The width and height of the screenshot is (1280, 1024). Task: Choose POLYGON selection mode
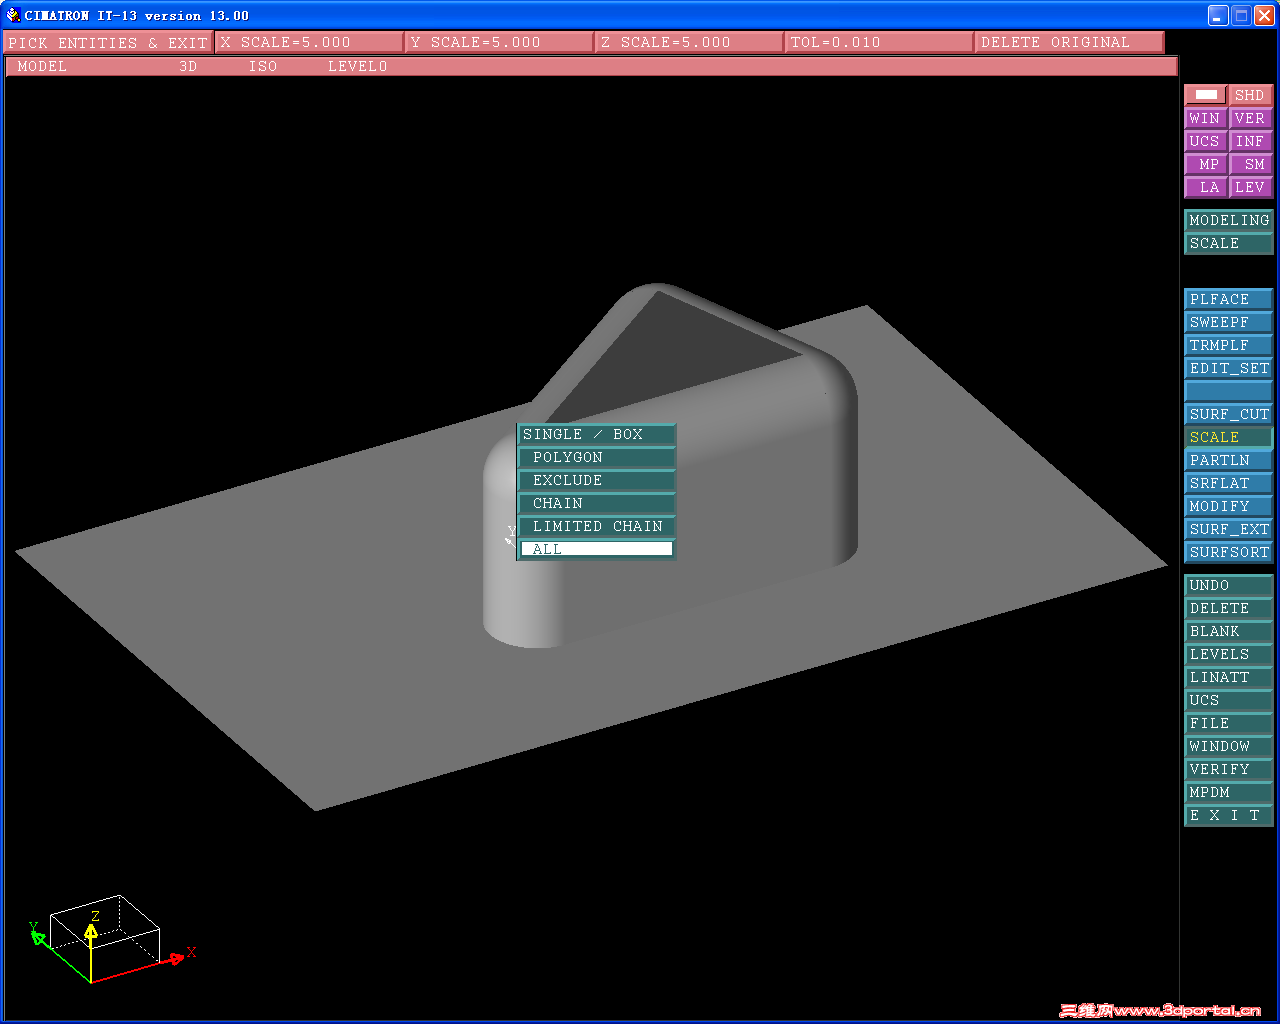click(597, 457)
